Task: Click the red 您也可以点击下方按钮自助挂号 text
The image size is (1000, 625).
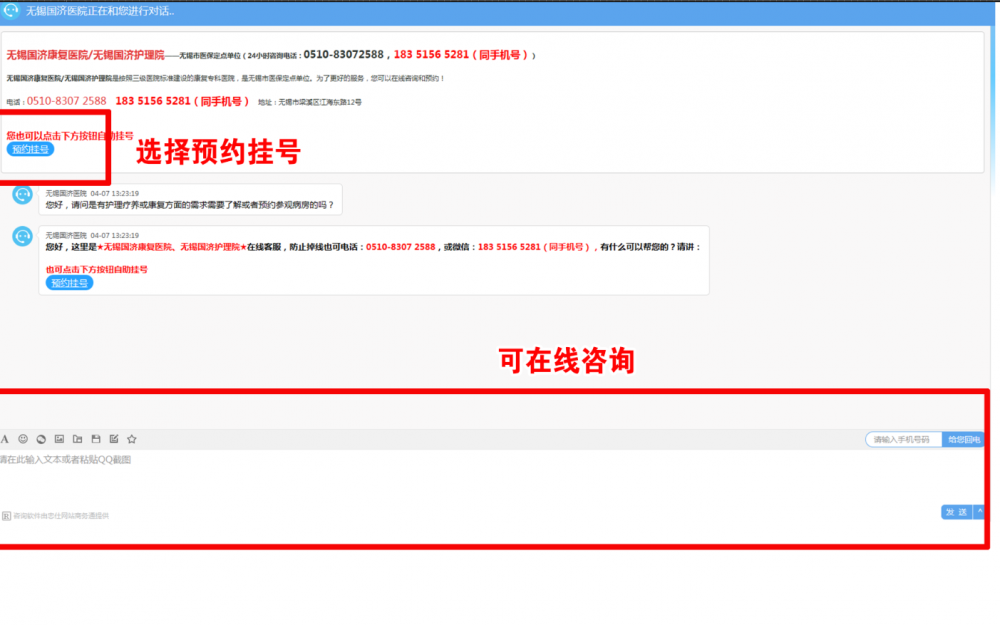Action: (70, 136)
